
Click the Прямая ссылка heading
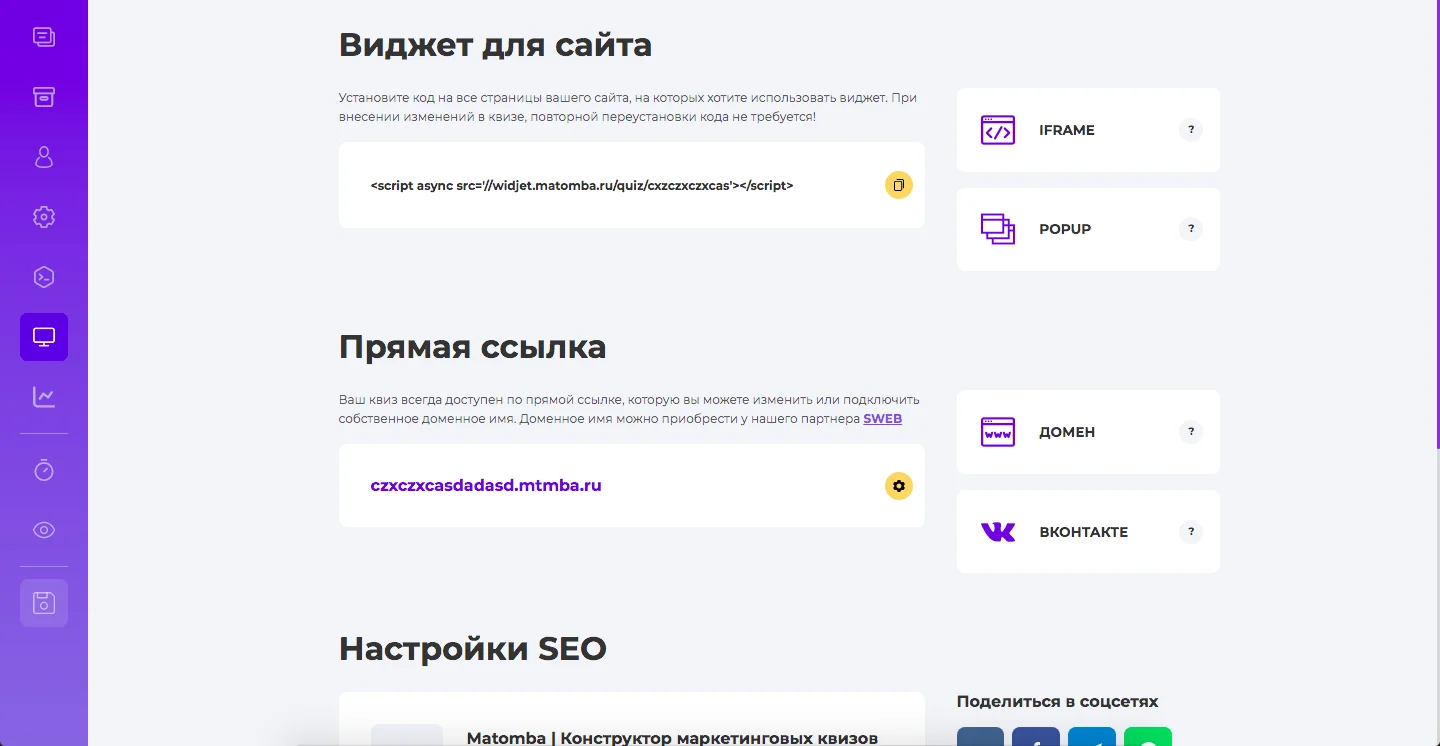(x=472, y=347)
